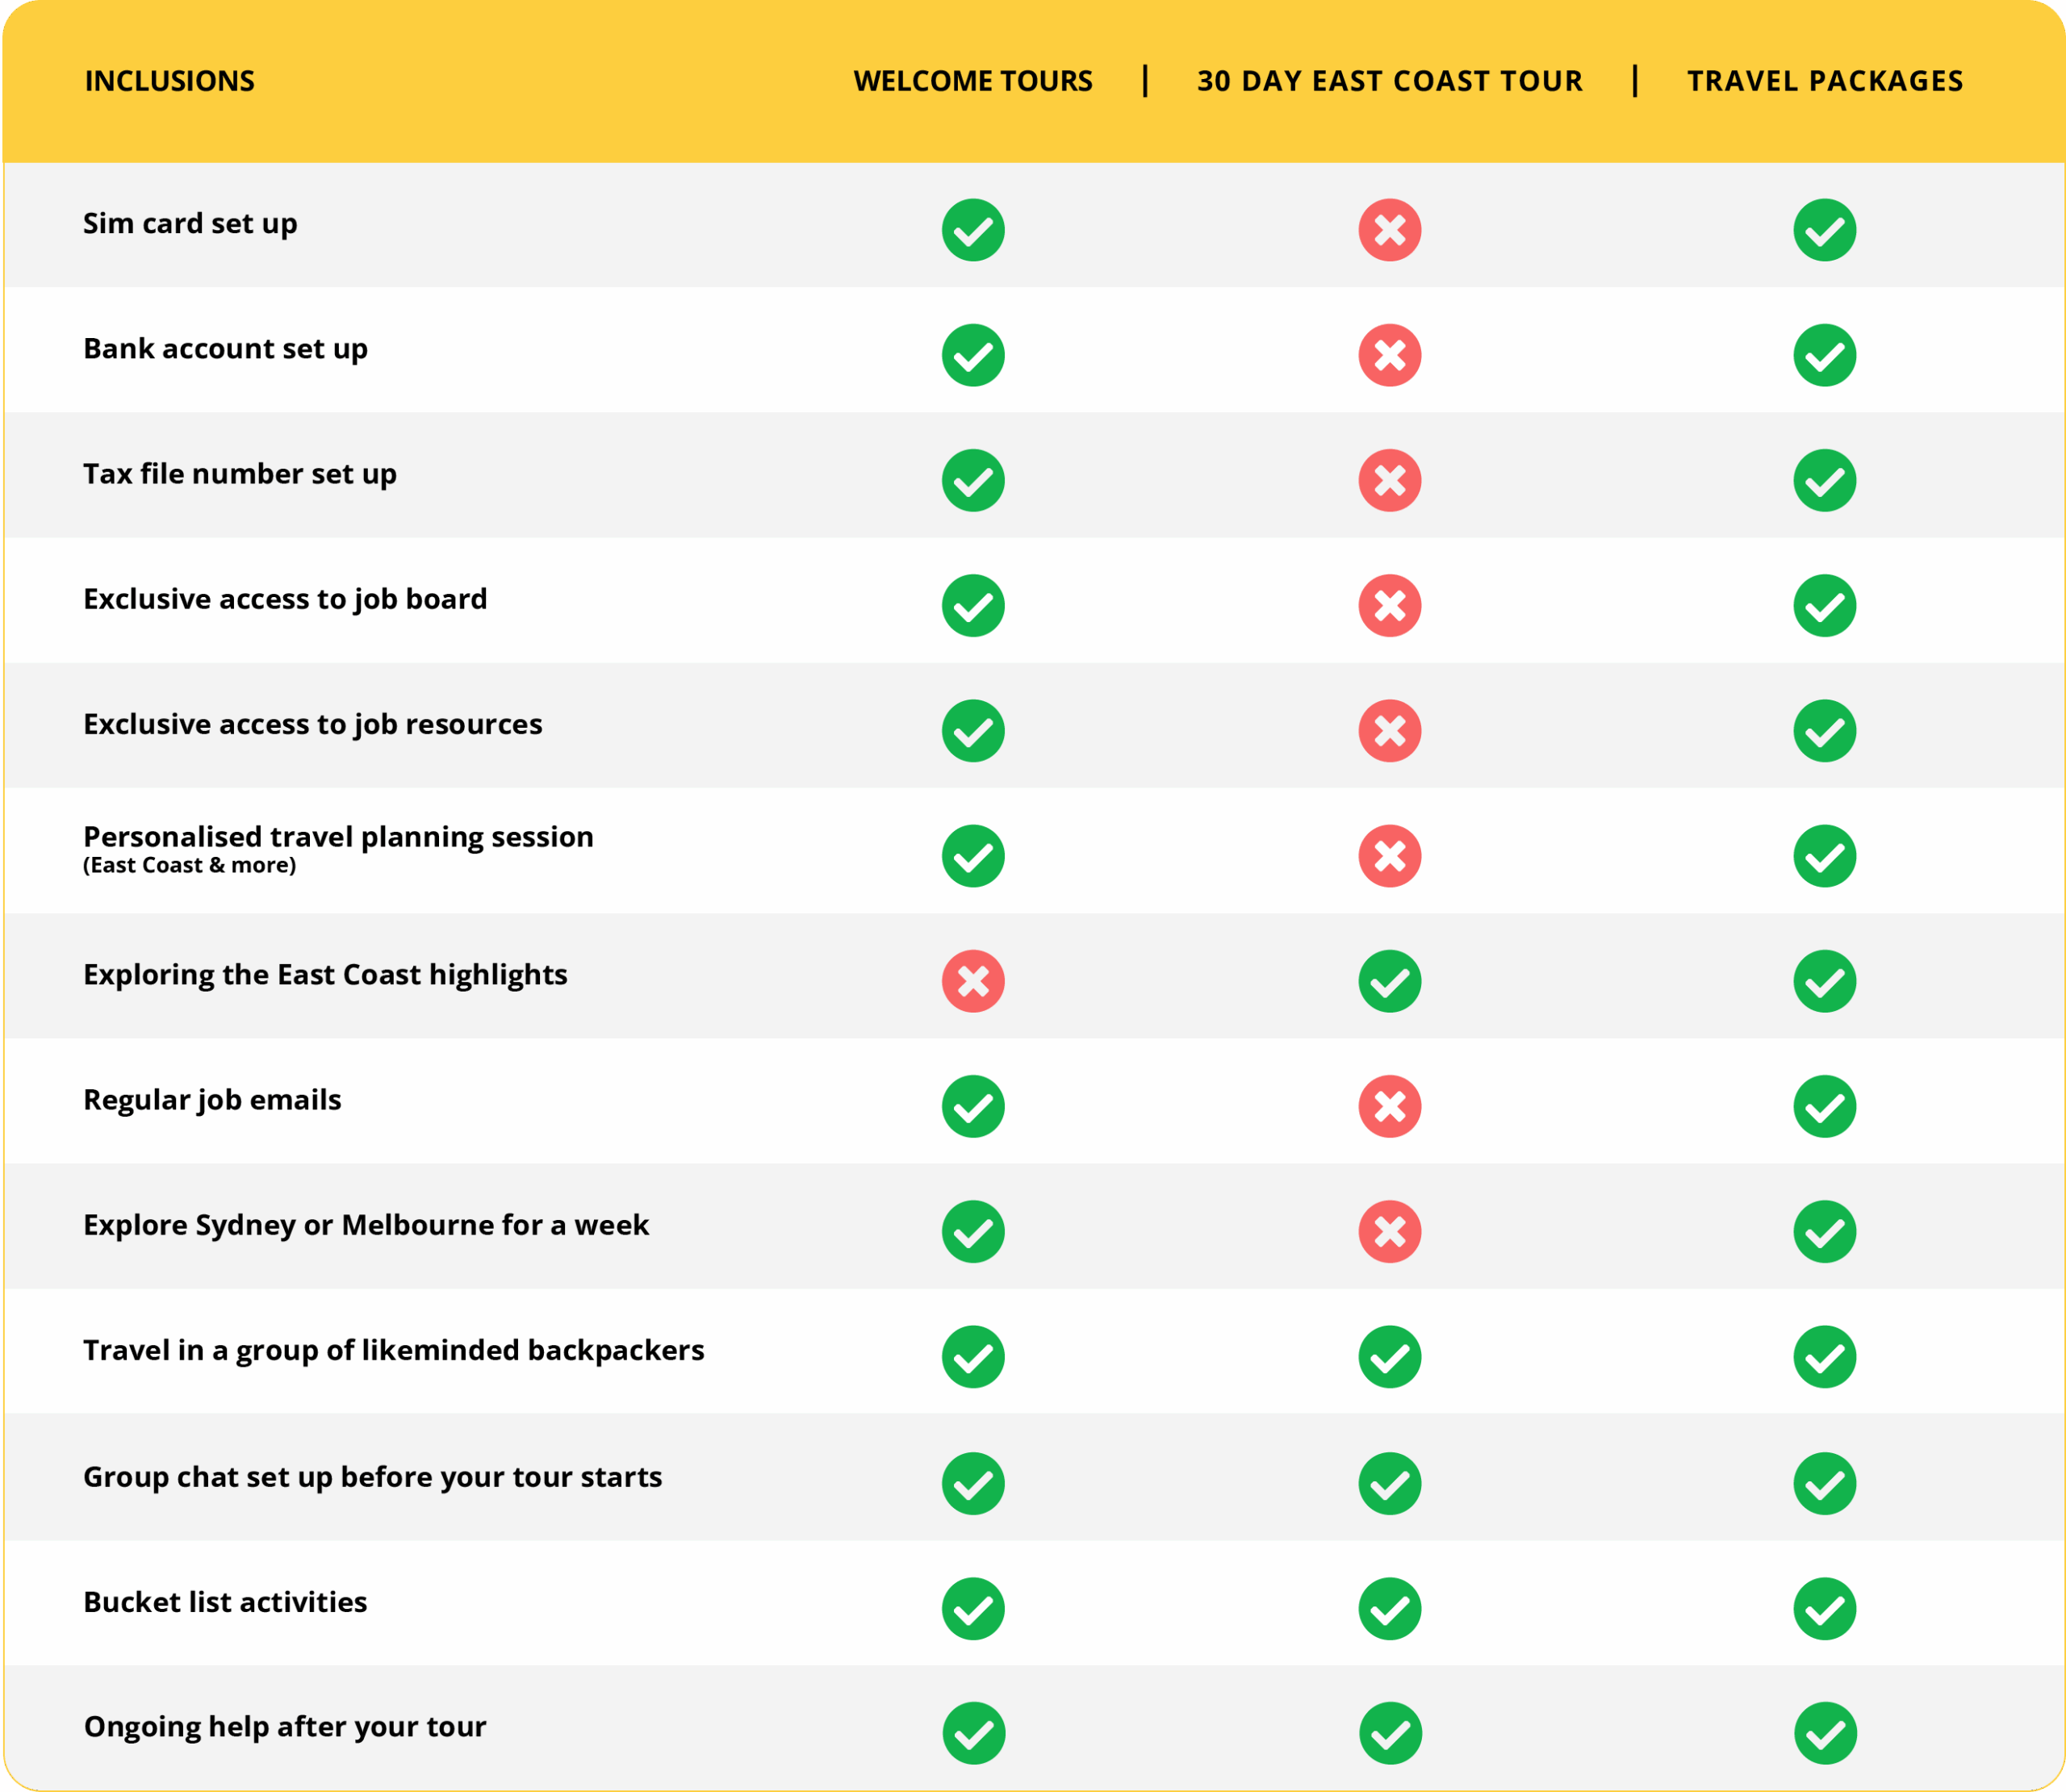Click green check for Bank account, Travel Packages
The height and width of the screenshot is (1792, 2066).
[1824, 355]
